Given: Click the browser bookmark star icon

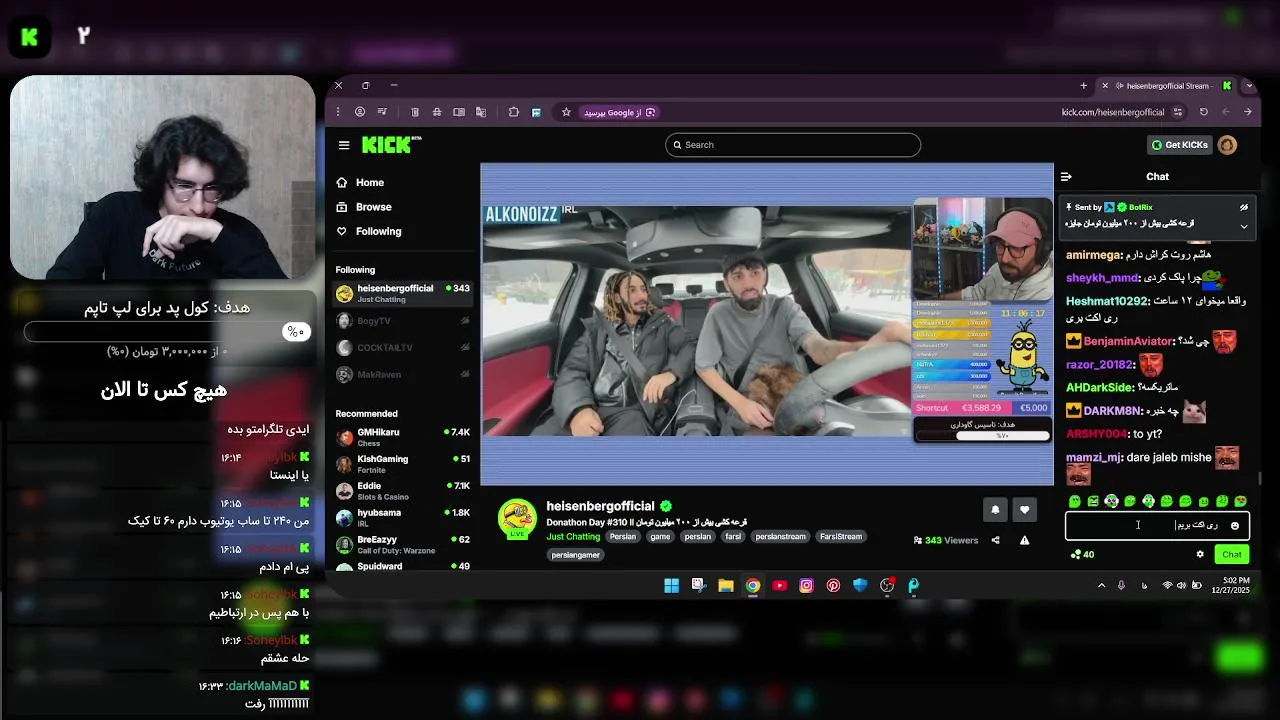Looking at the screenshot, I should coord(566,112).
